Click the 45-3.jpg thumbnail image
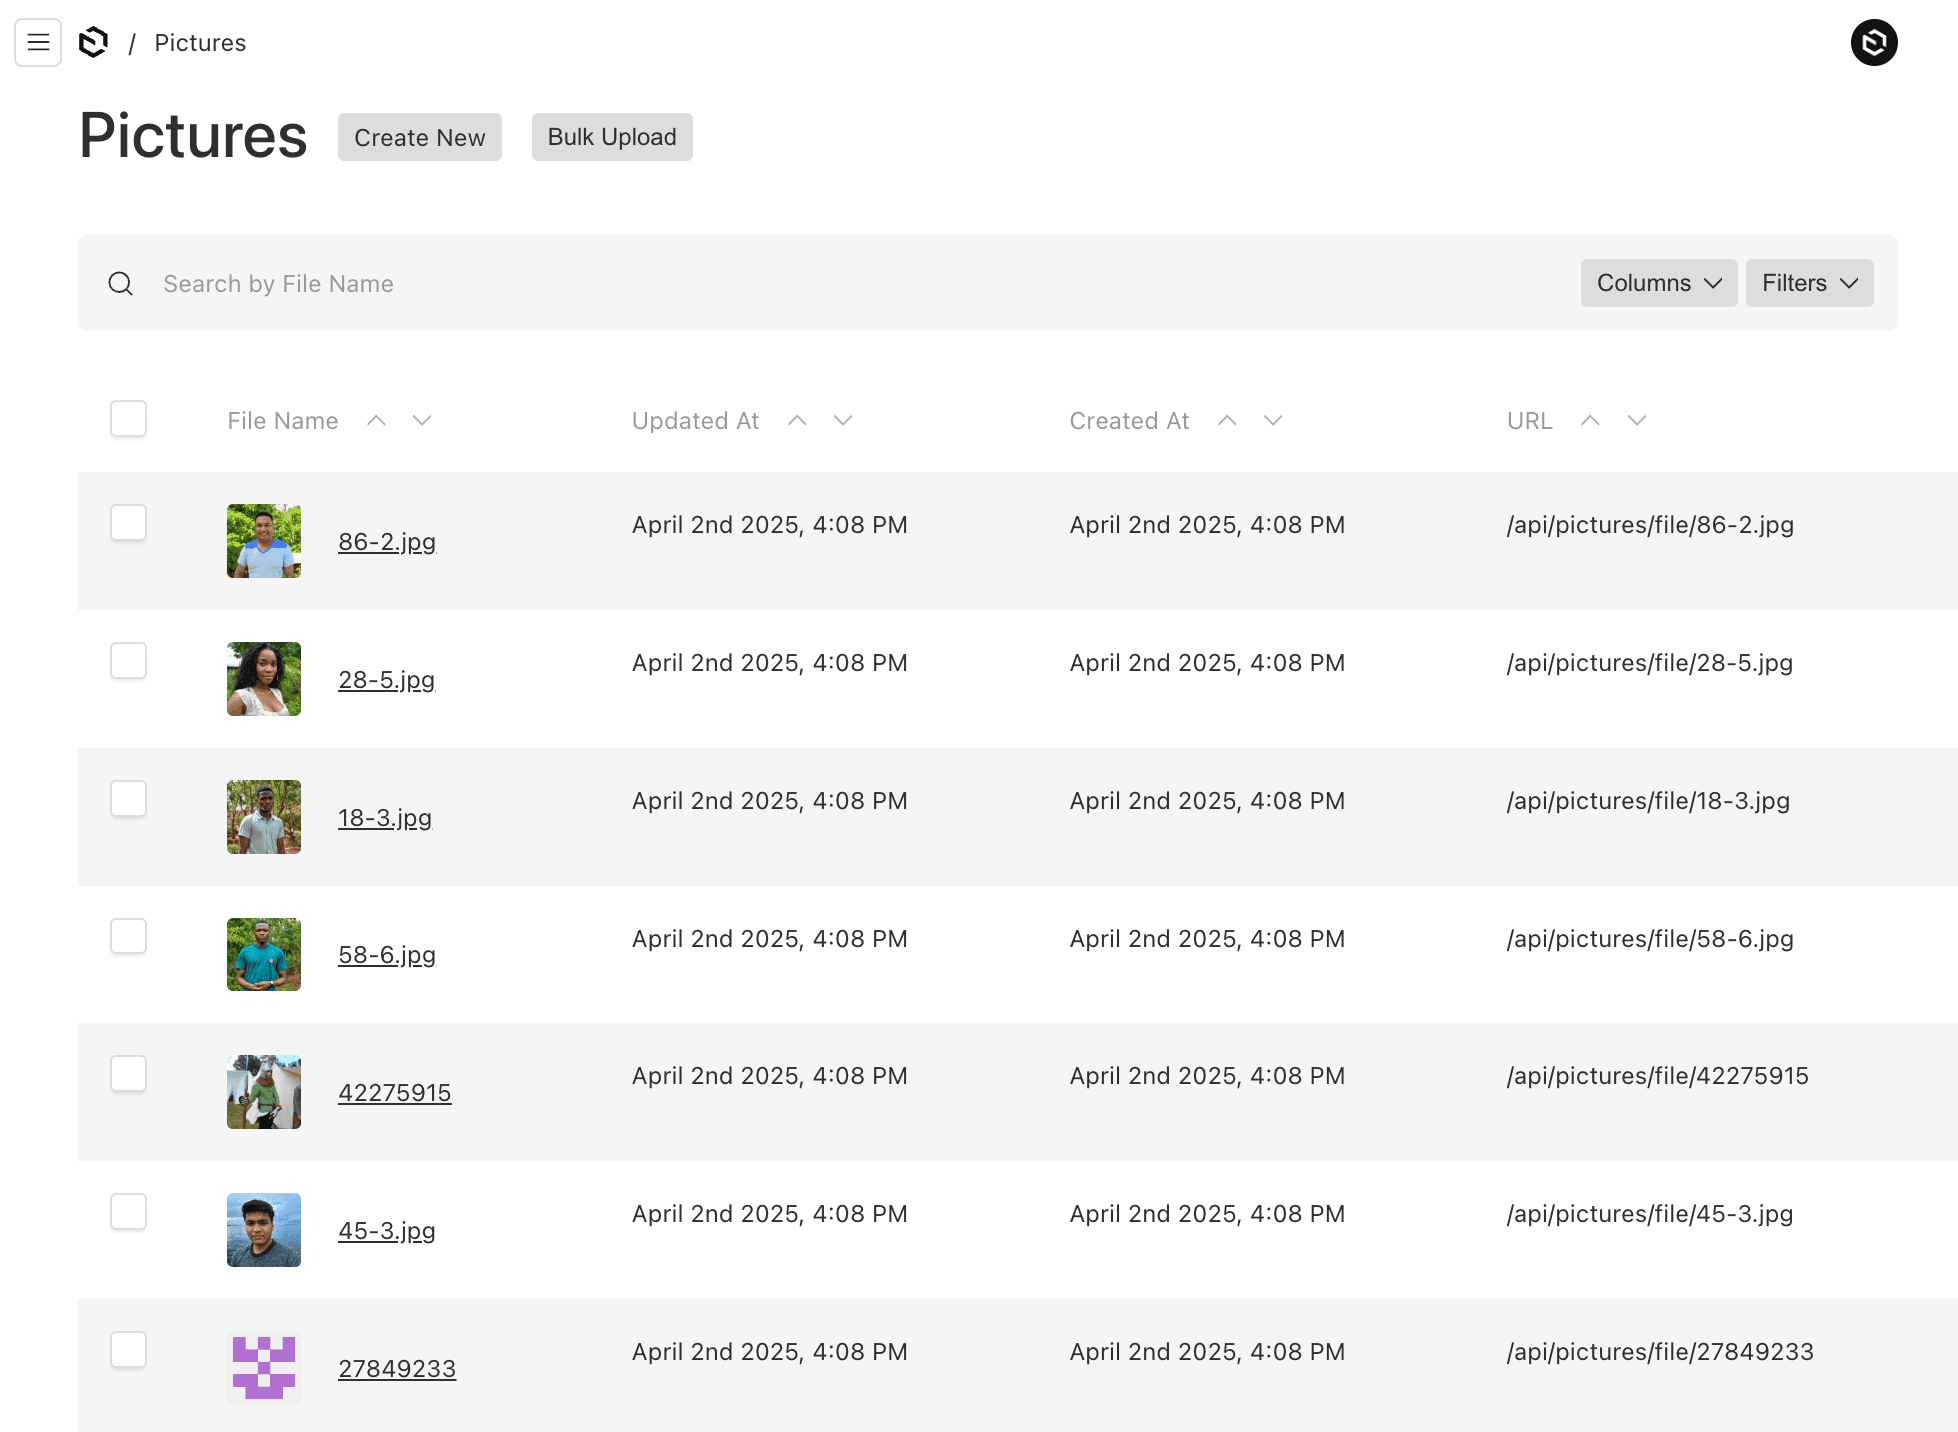 264,1230
